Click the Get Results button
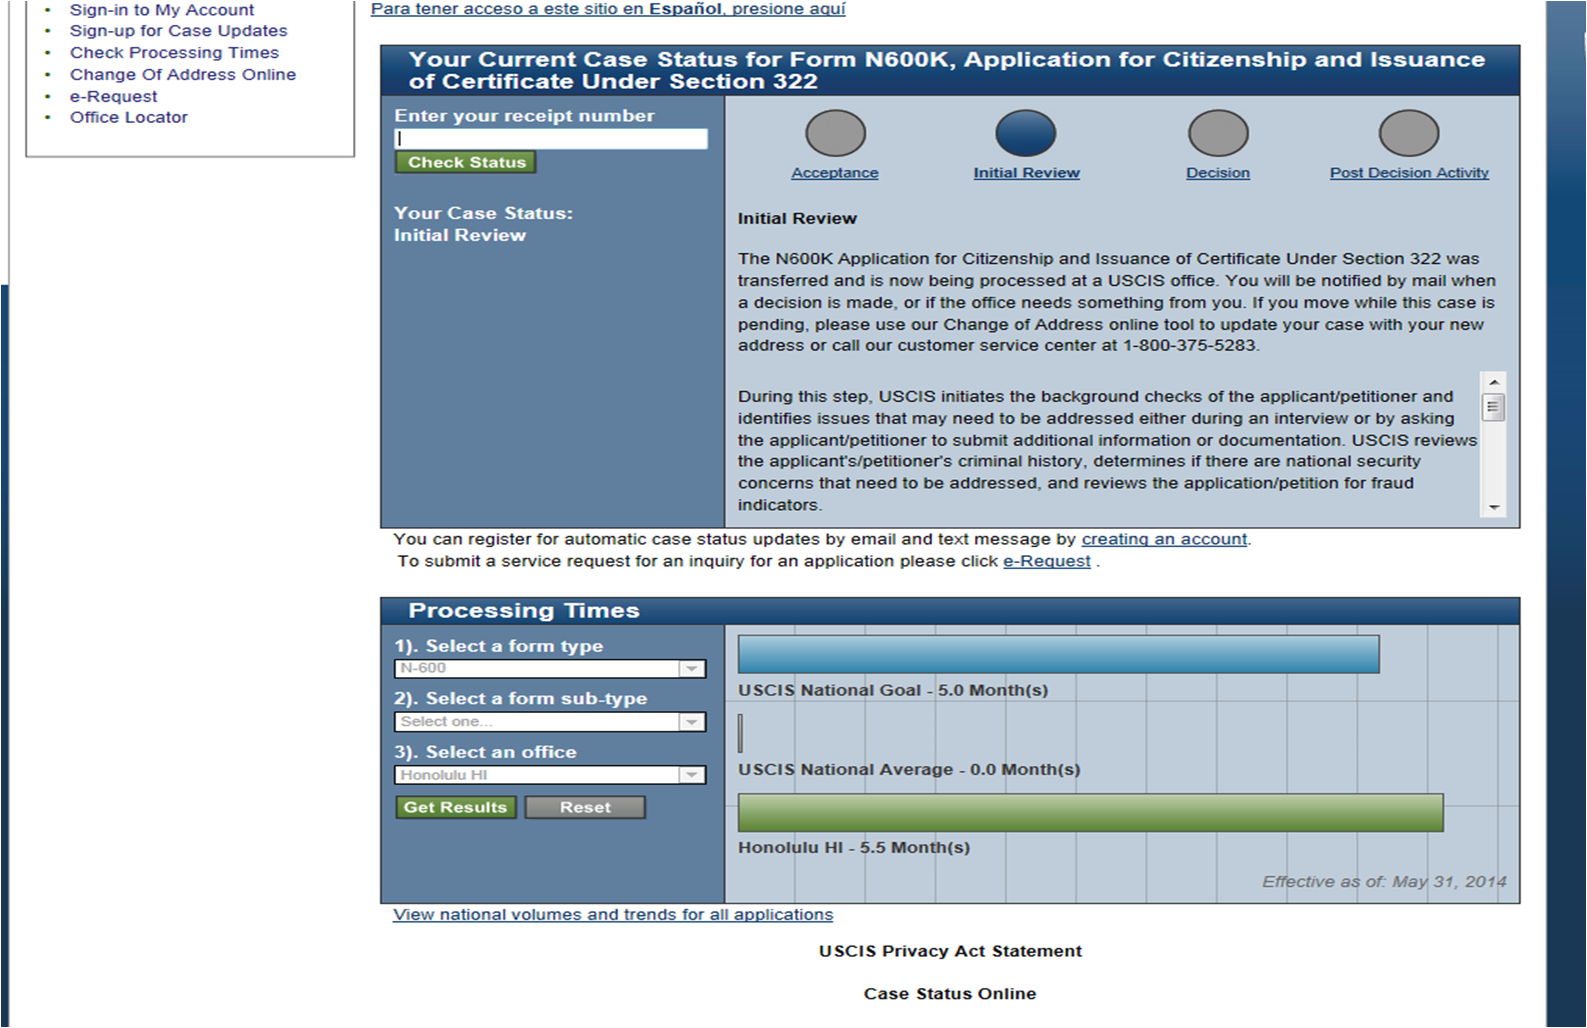 pos(455,807)
